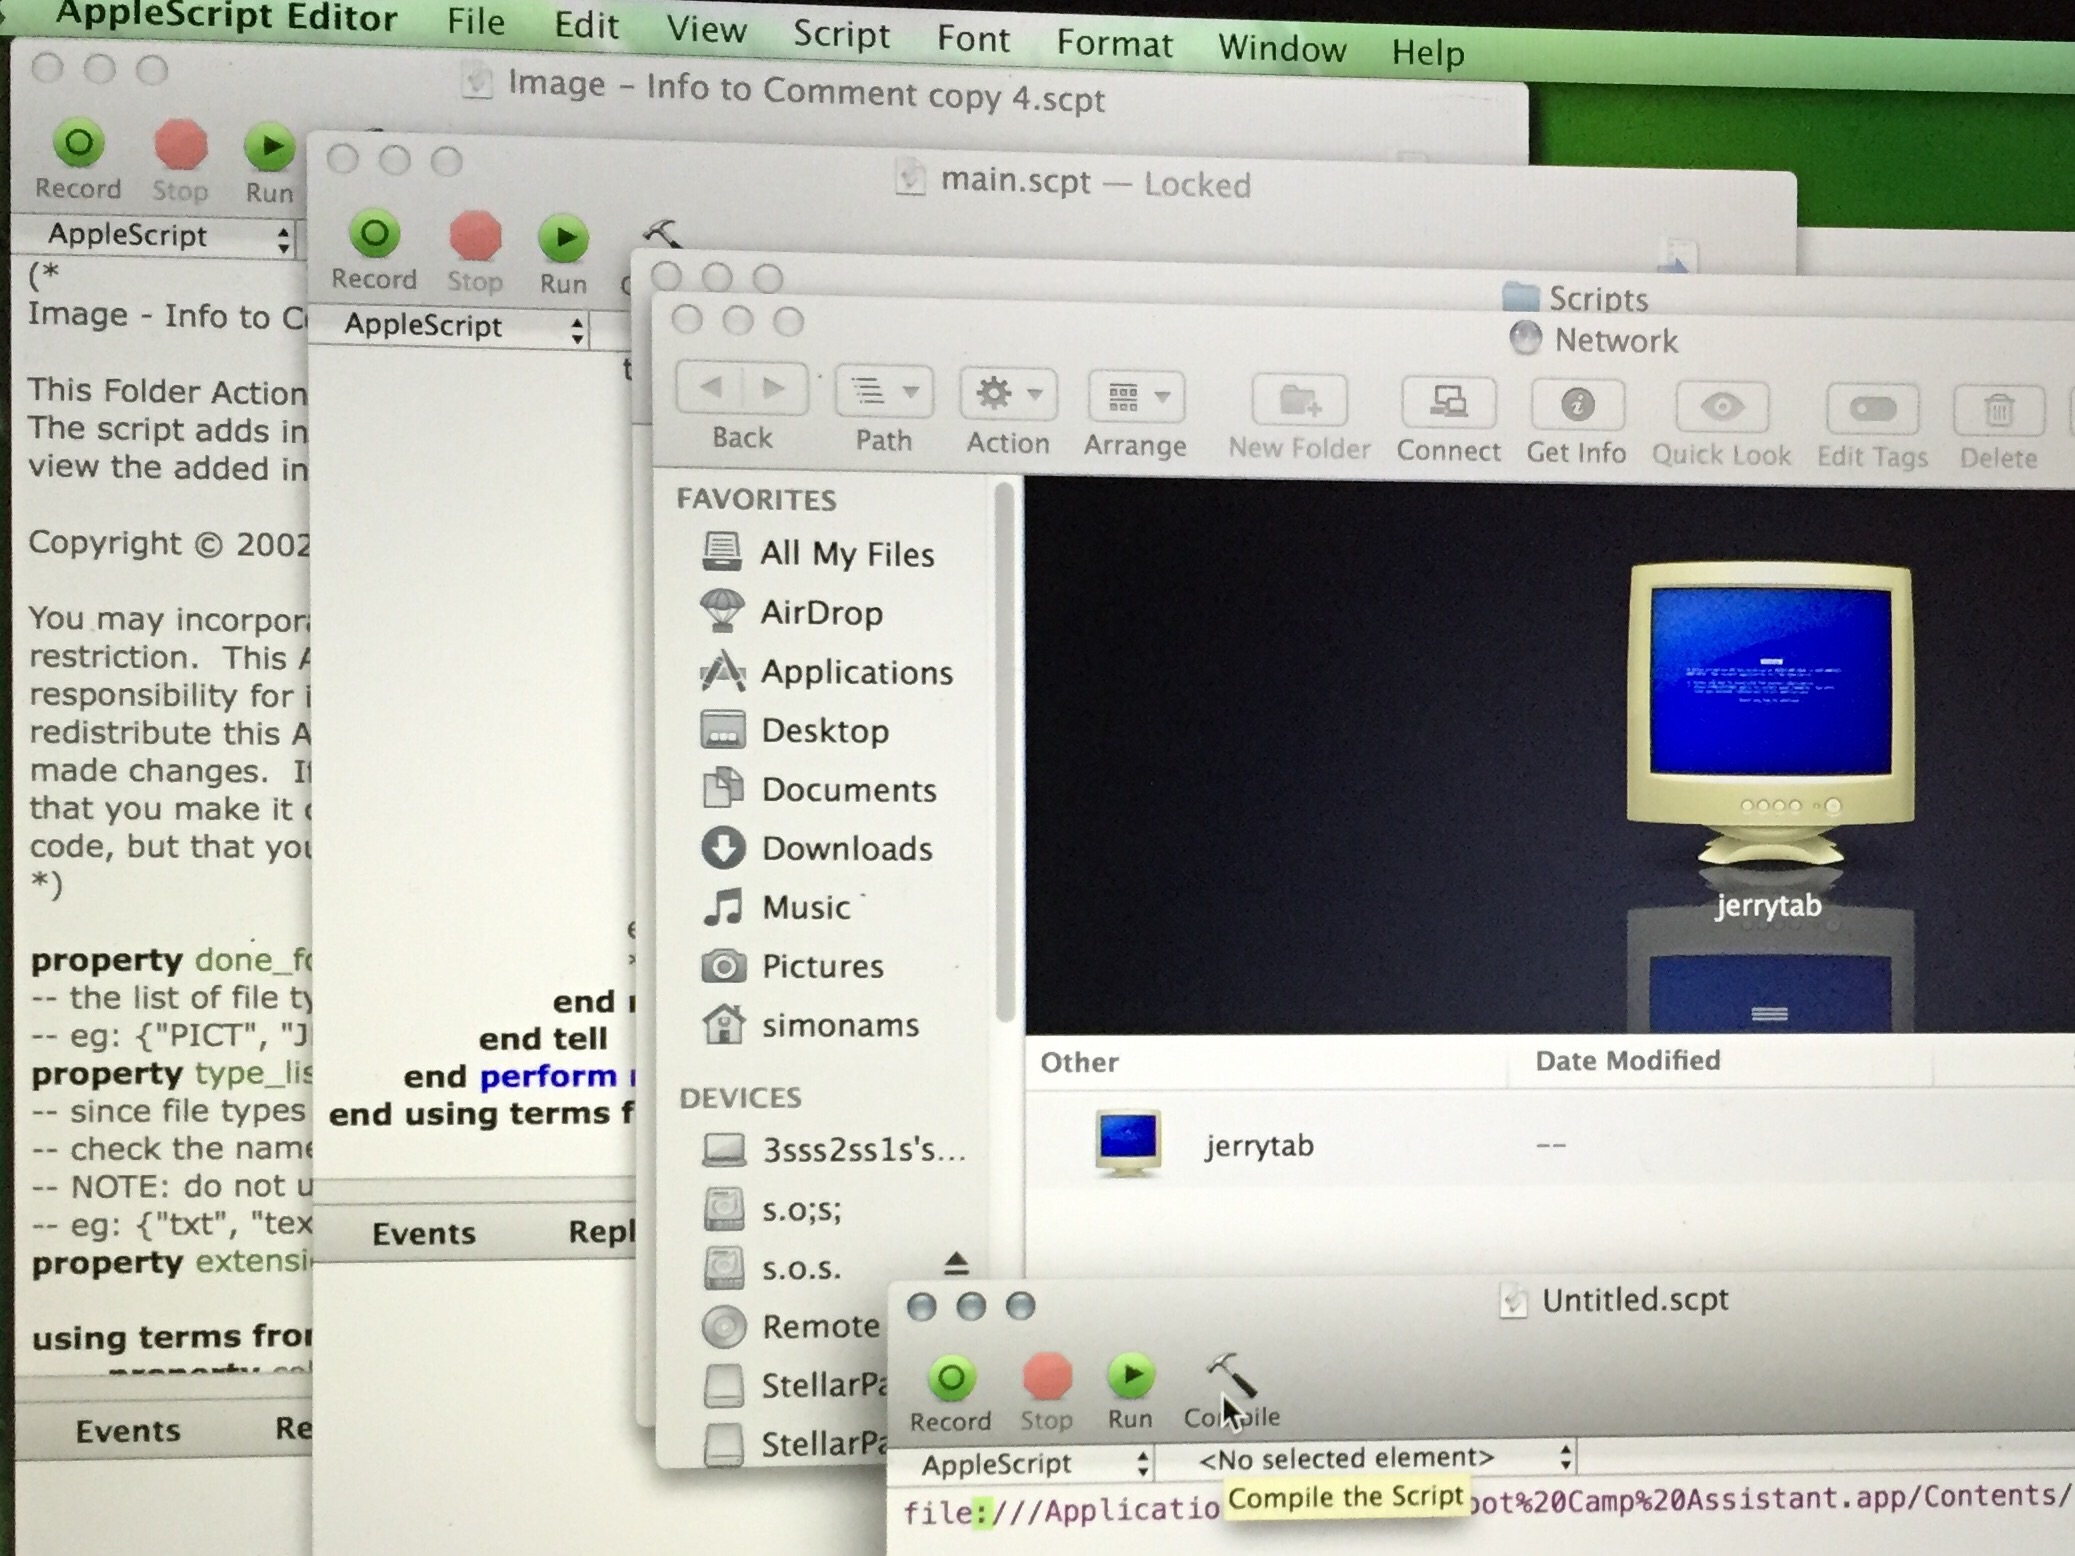The image size is (2075, 1556).
Task: Open Applications in Finder sidebar
Action: click(x=827, y=671)
